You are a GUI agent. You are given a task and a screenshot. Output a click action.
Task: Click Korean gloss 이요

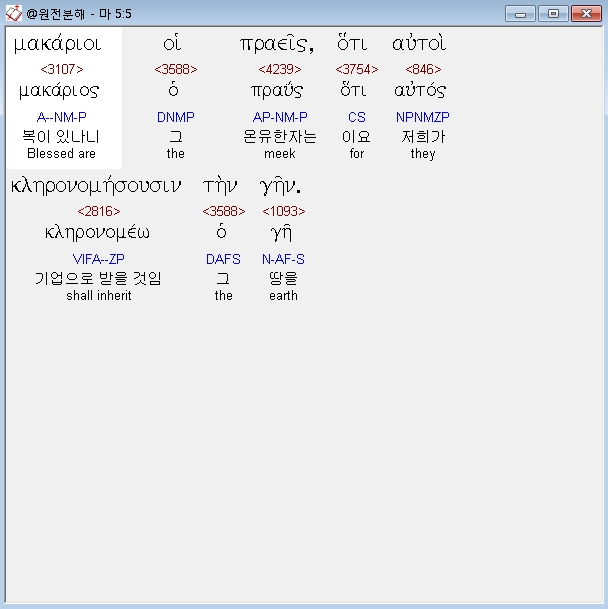pyautogui.click(x=356, y=137)
